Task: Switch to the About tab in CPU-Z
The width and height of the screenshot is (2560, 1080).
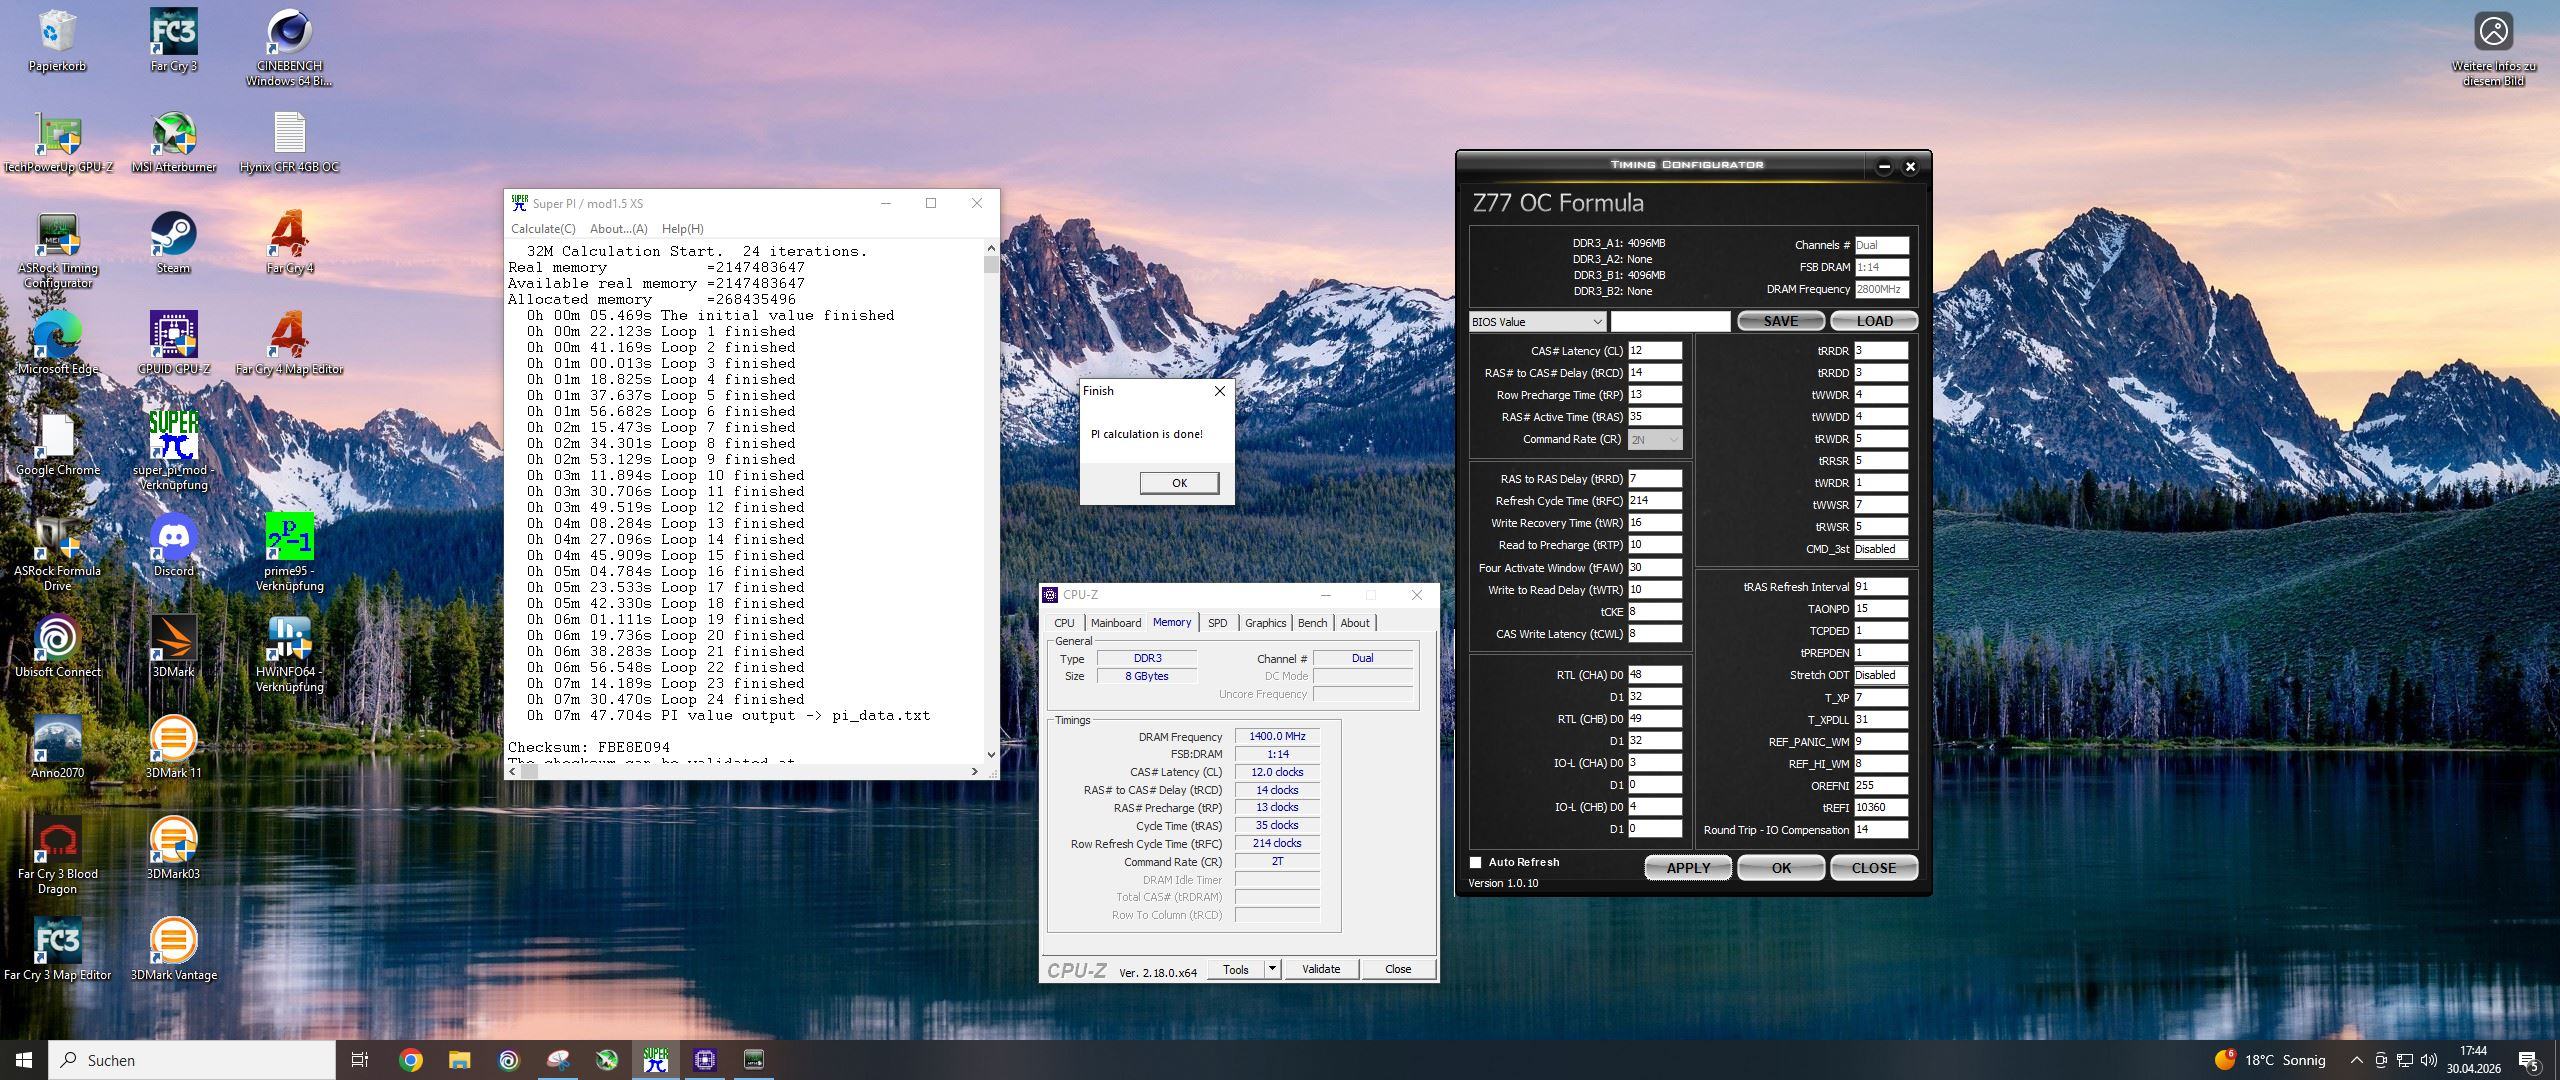Action: (1355, 623)
